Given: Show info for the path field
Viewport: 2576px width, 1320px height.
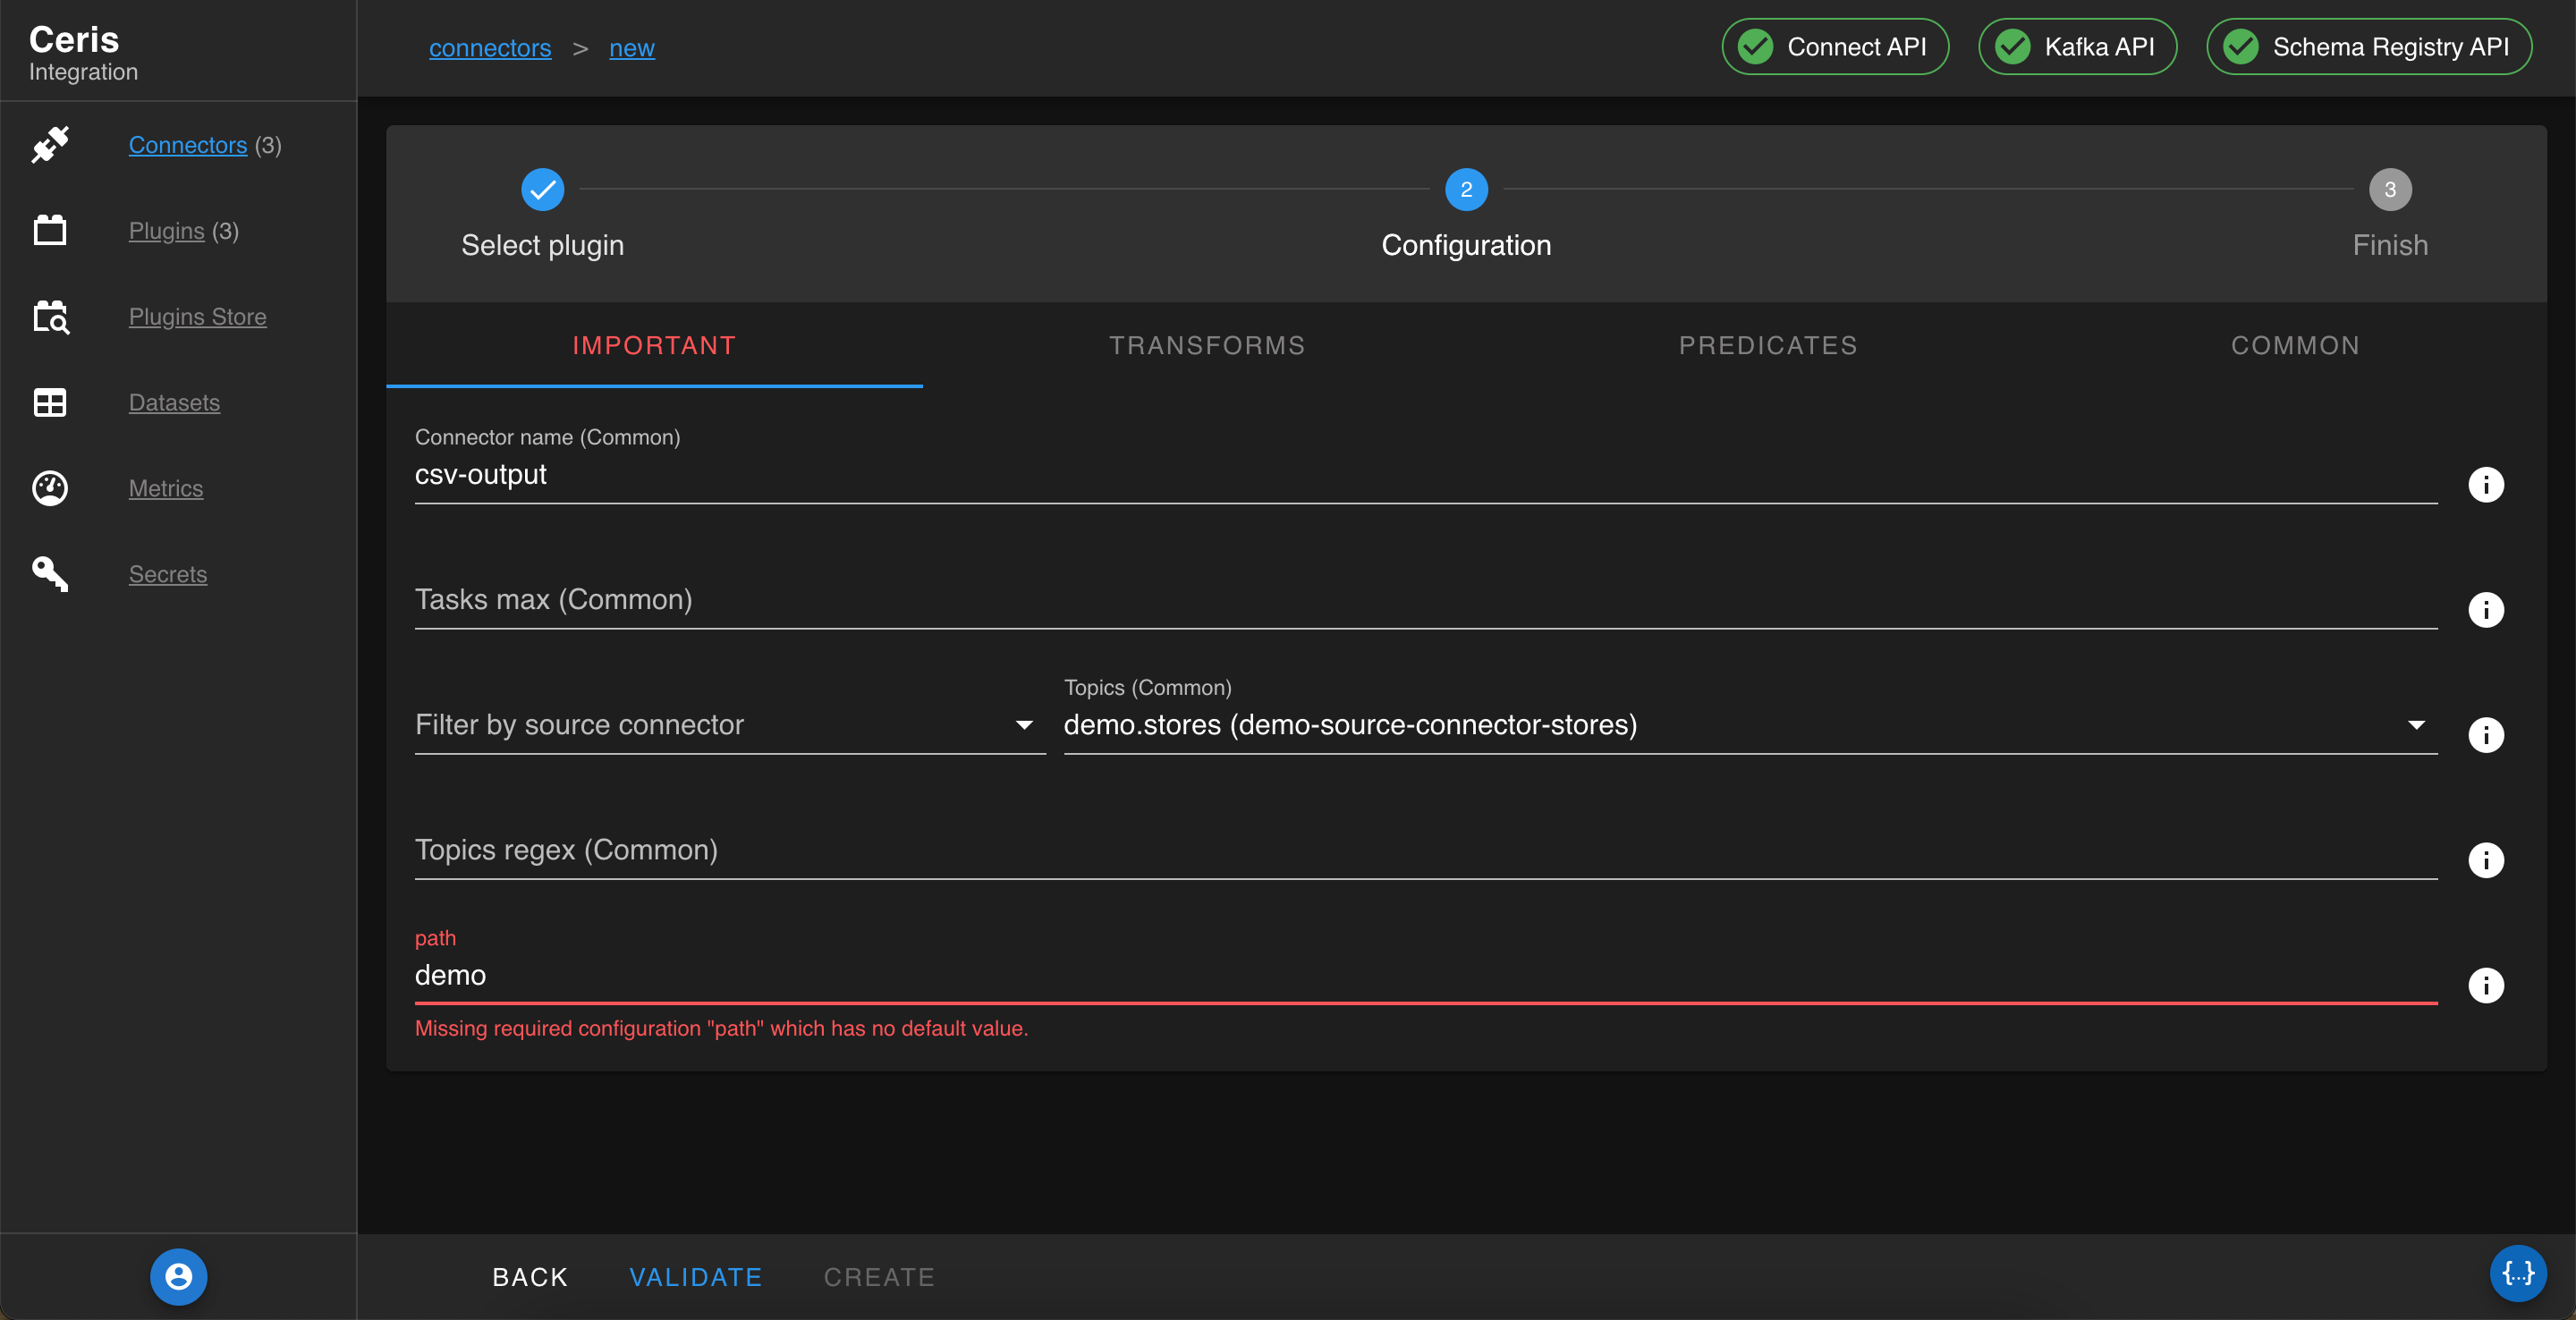Looking at the screenshot, I should [2485, 985].
